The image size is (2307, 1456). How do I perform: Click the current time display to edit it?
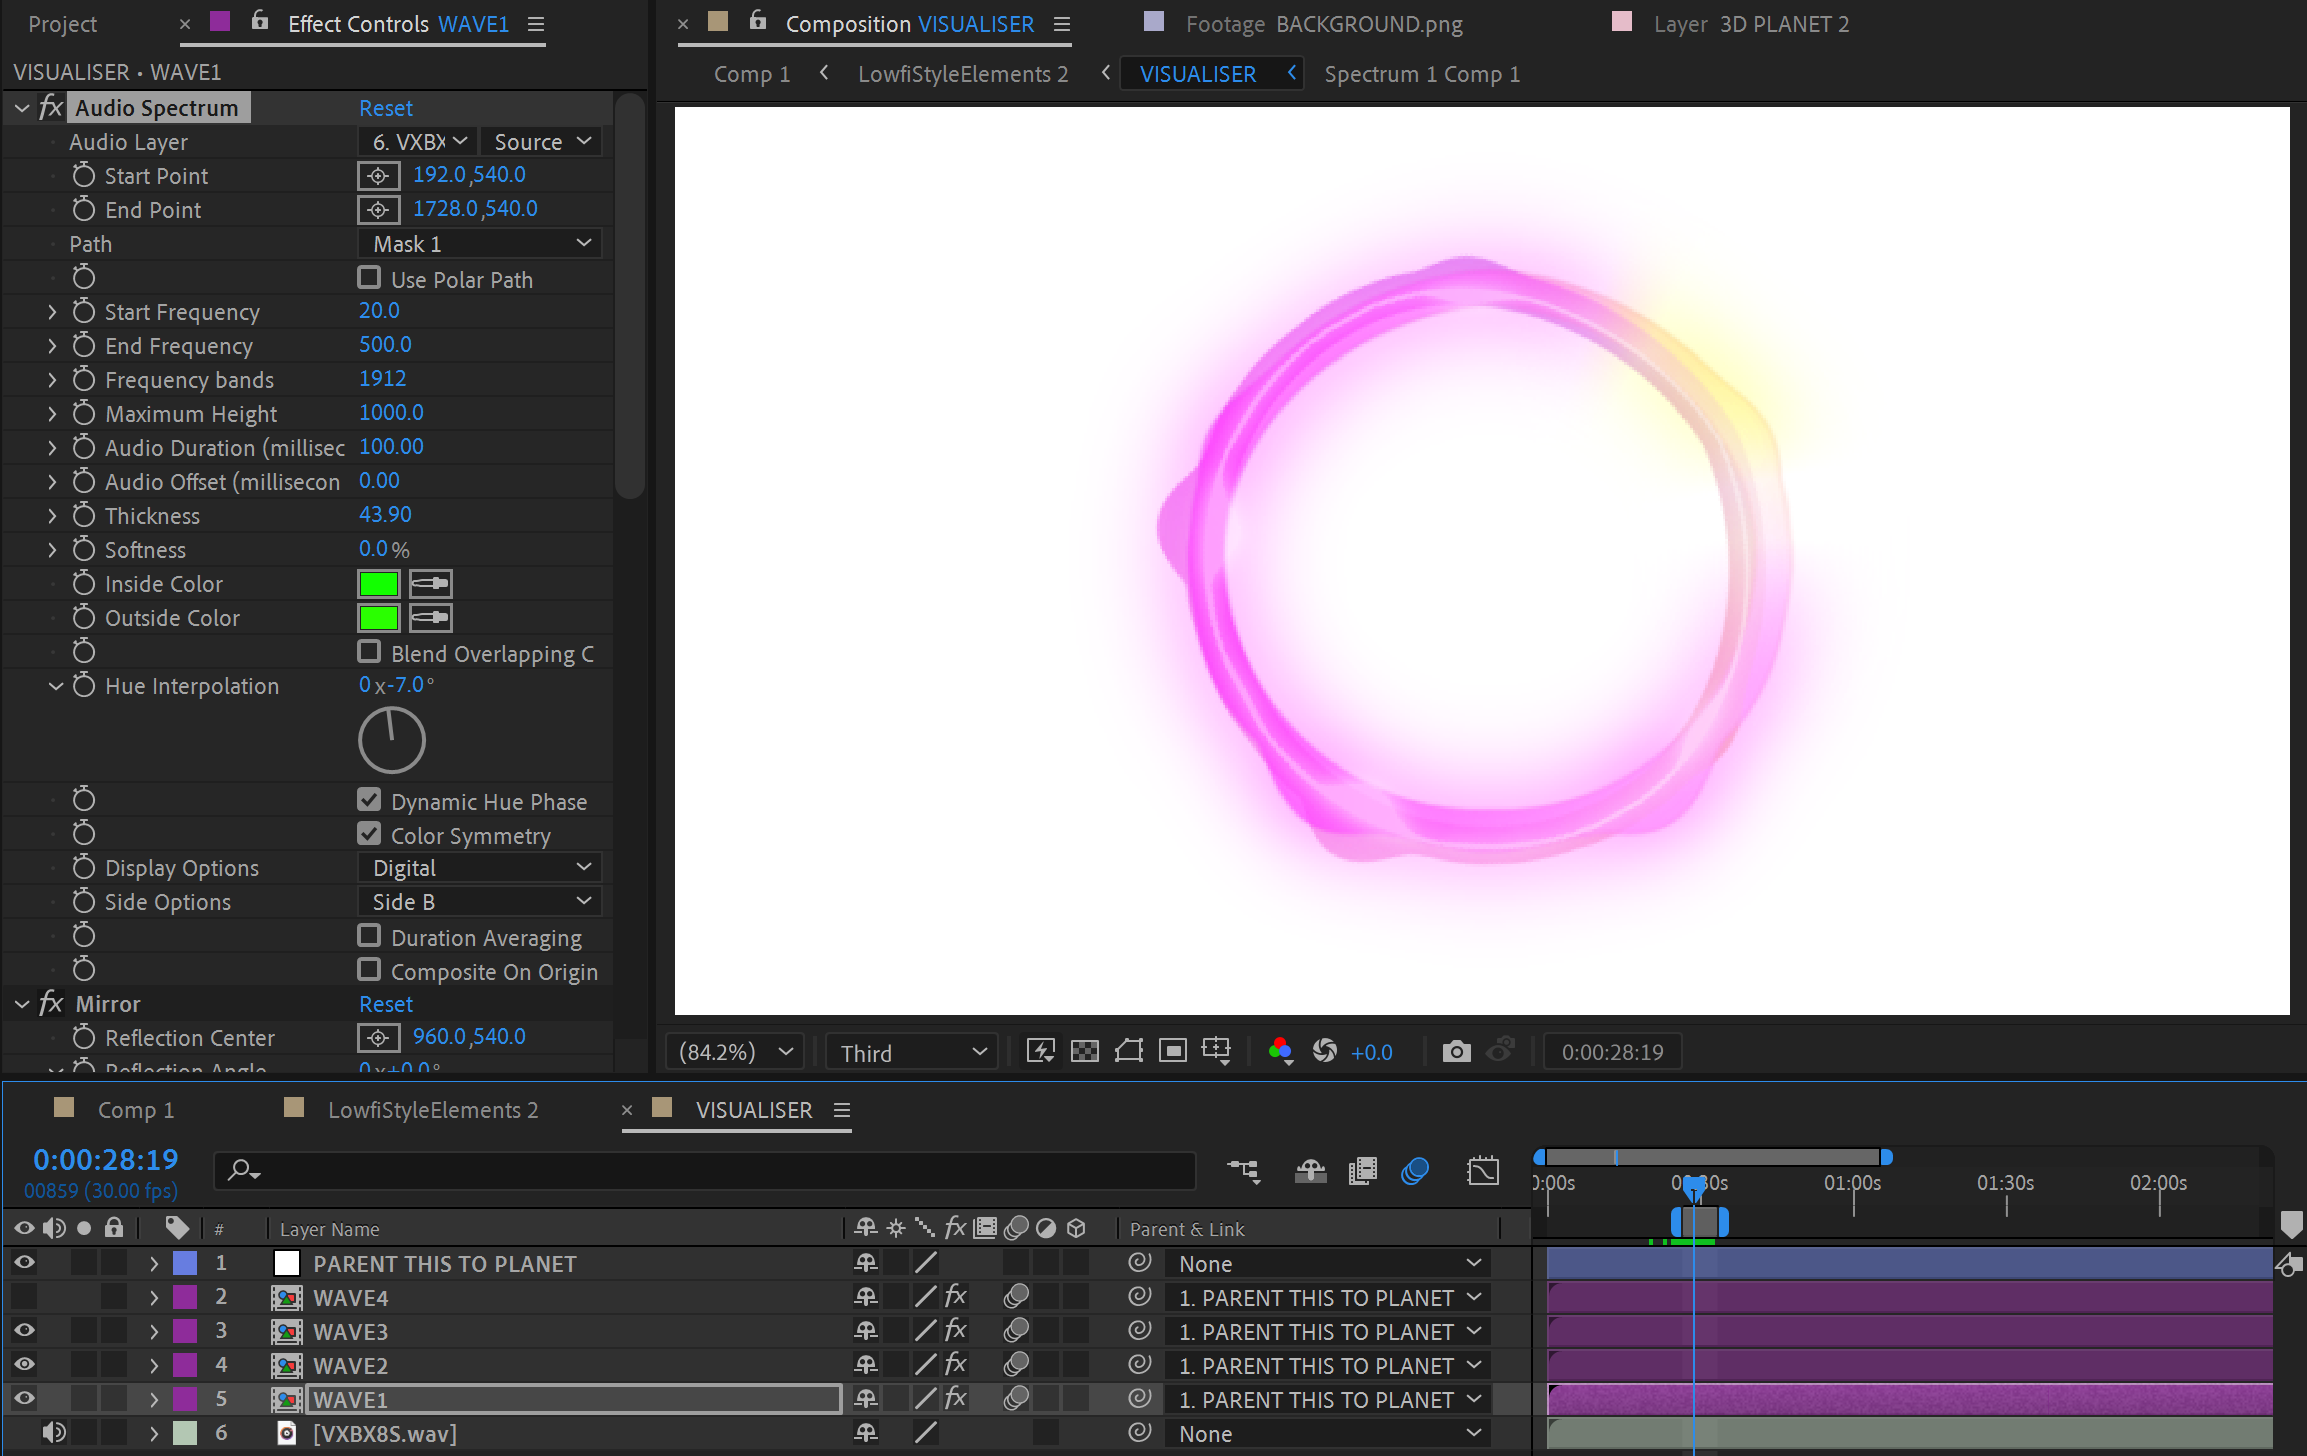(x=104, y=1159)
